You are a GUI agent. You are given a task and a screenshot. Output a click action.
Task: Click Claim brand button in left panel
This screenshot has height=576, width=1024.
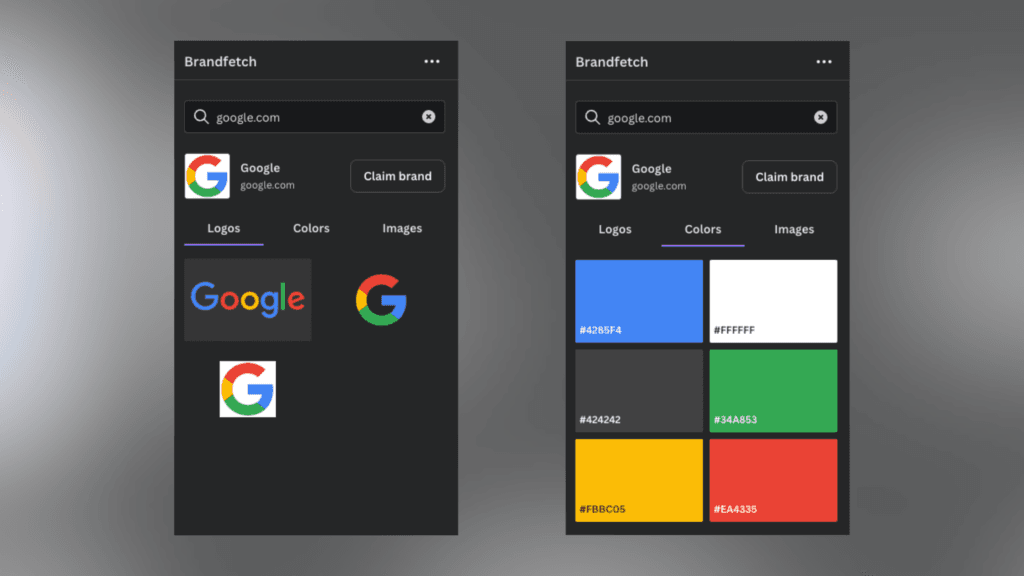[x=397, y=176]
